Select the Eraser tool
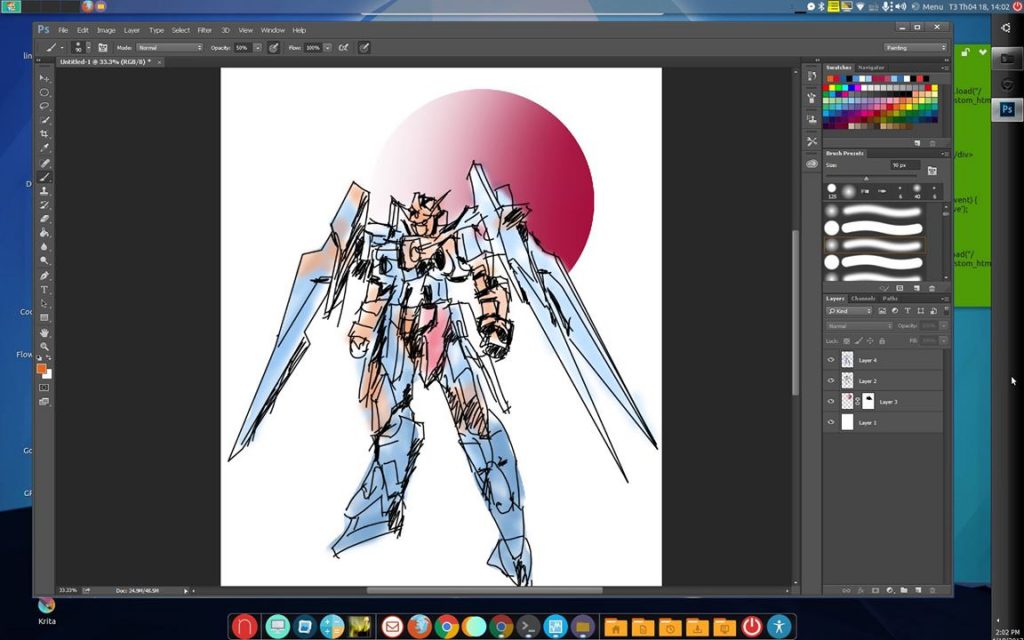1024x640 pixels. 44,219
